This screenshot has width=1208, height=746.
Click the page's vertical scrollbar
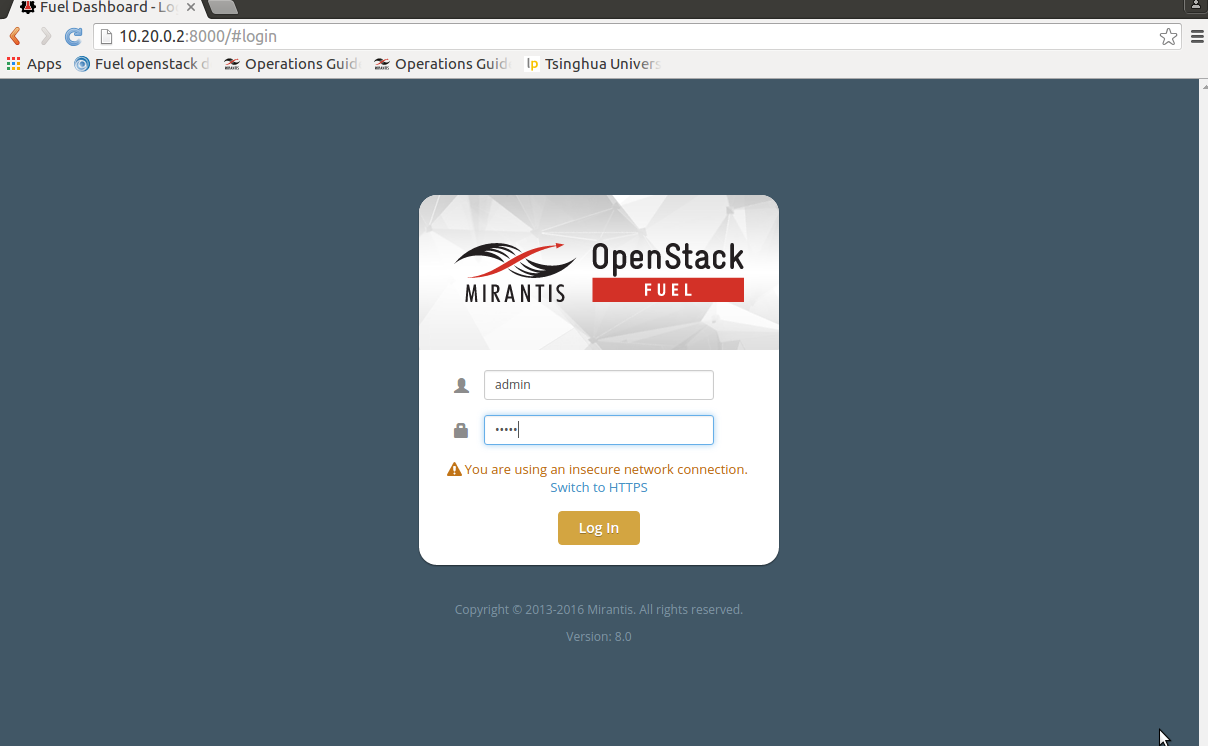1203,412
